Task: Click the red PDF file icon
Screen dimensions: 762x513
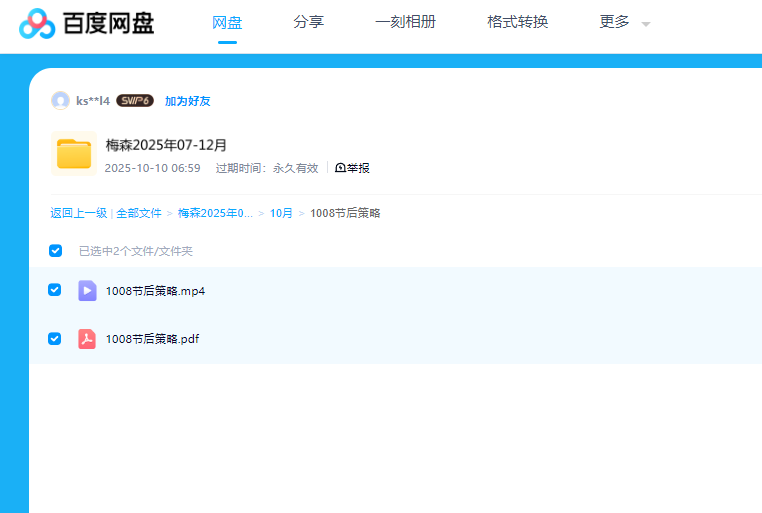Action: coord(87,339)
